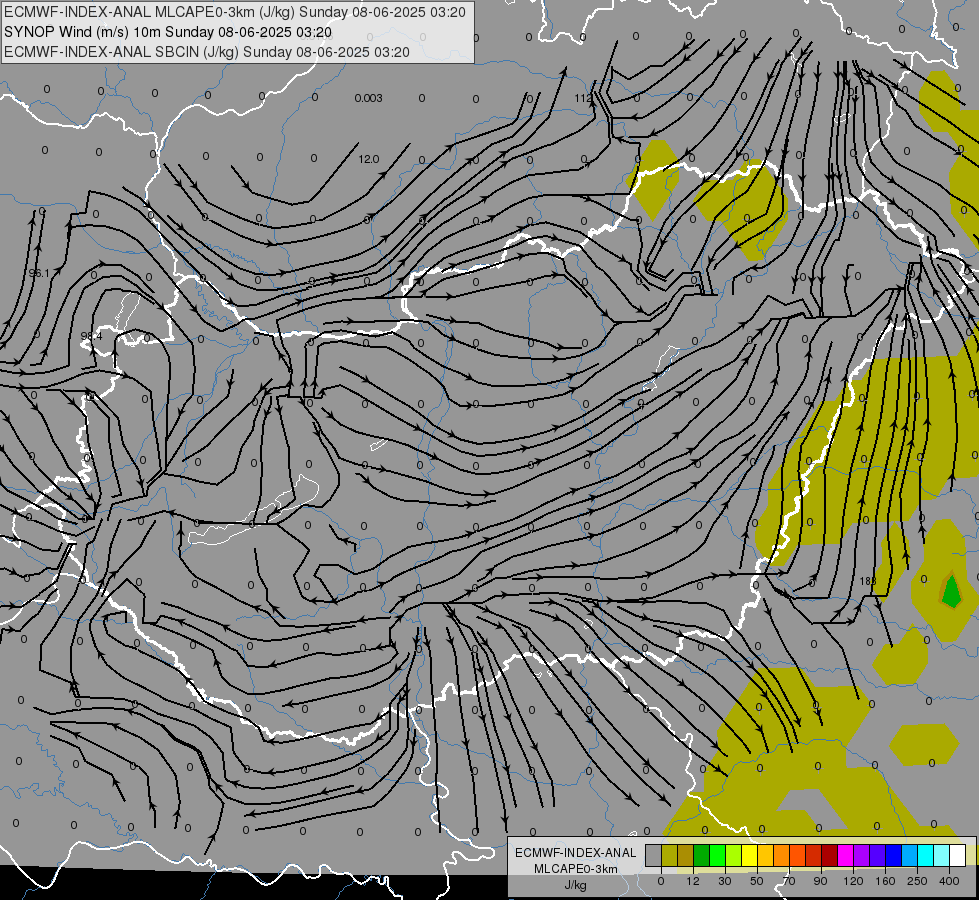The width and height of the screenshot is (979, 900).
Task: Click the SYNOP Wind header line
Action: pos(168,32)
